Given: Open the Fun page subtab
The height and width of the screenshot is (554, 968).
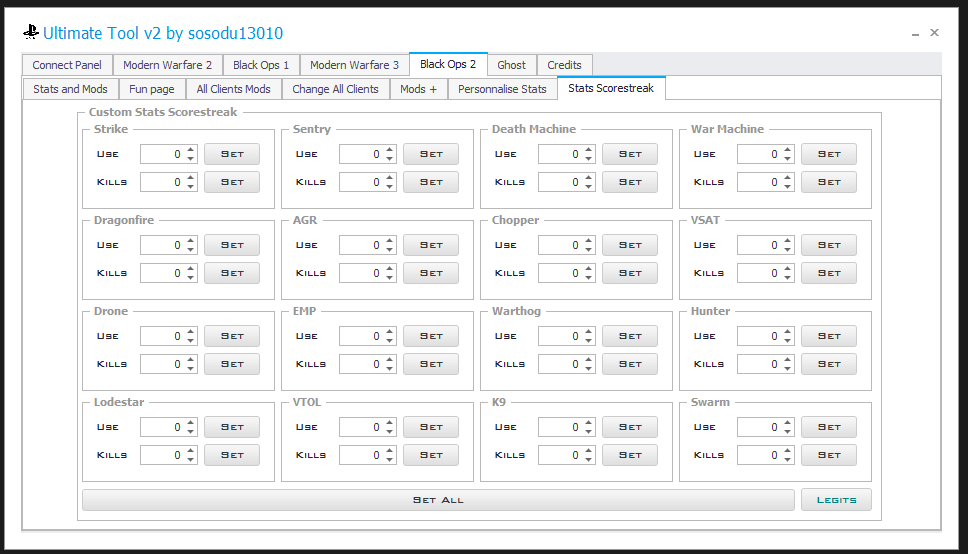Looking at the screenshot, I should tap(152, 89).
